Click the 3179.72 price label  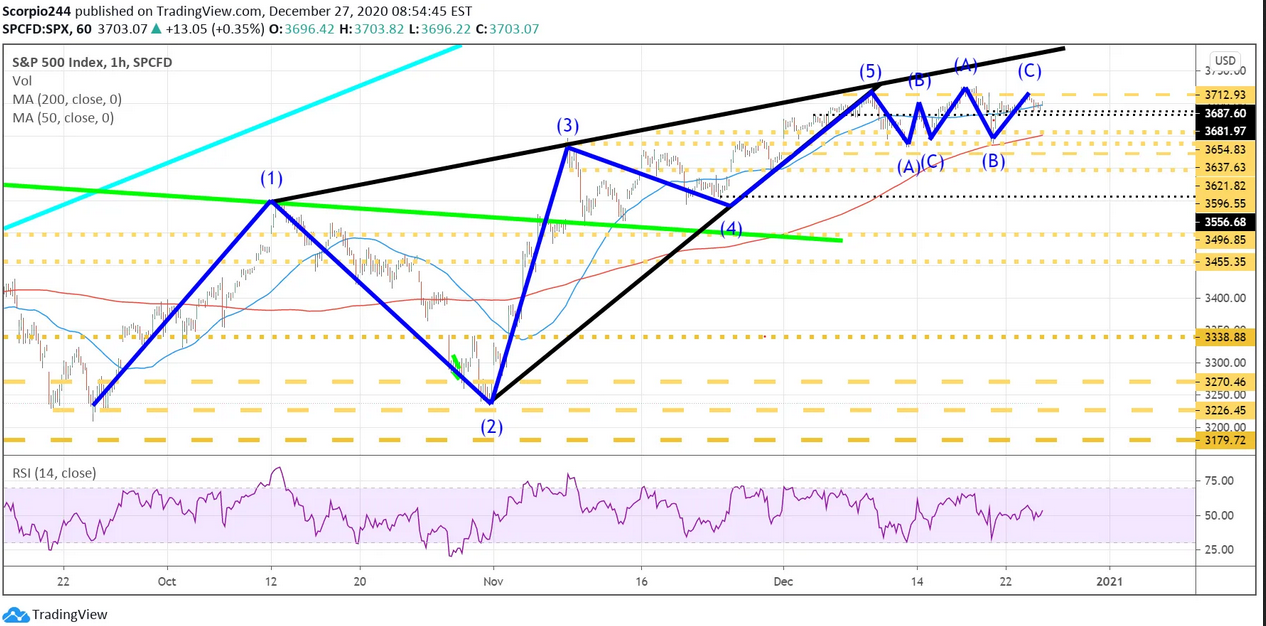pyautogui.click(x=1225, y=440)
